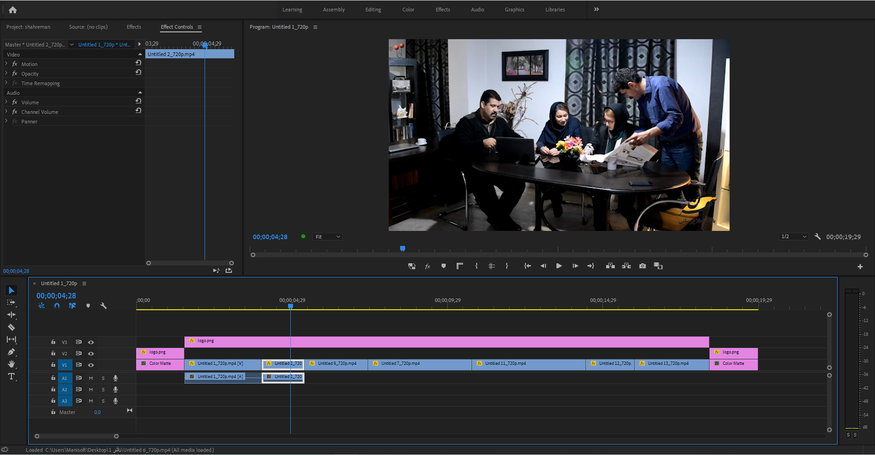This screenshot has width=875, height=455.
Task: Open the 1/2 playback resolution dropdown
Action: click(793, 237)
